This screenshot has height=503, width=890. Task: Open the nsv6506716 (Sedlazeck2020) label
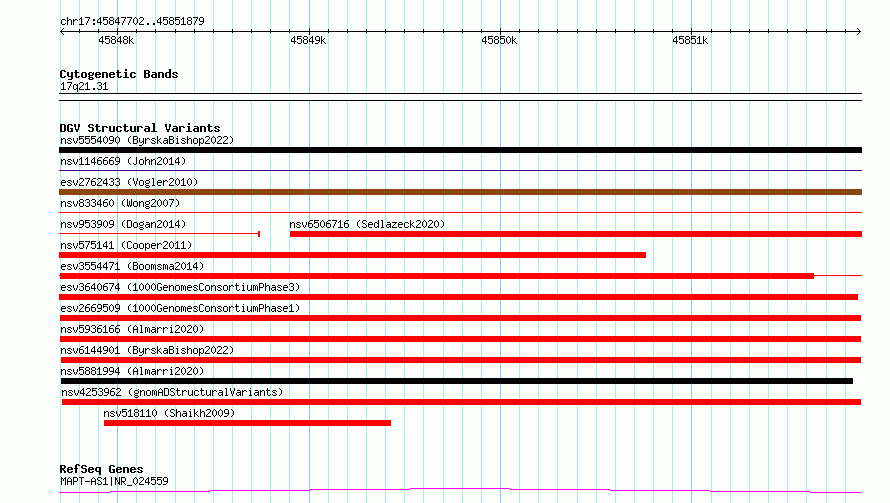tap(367, 224)
